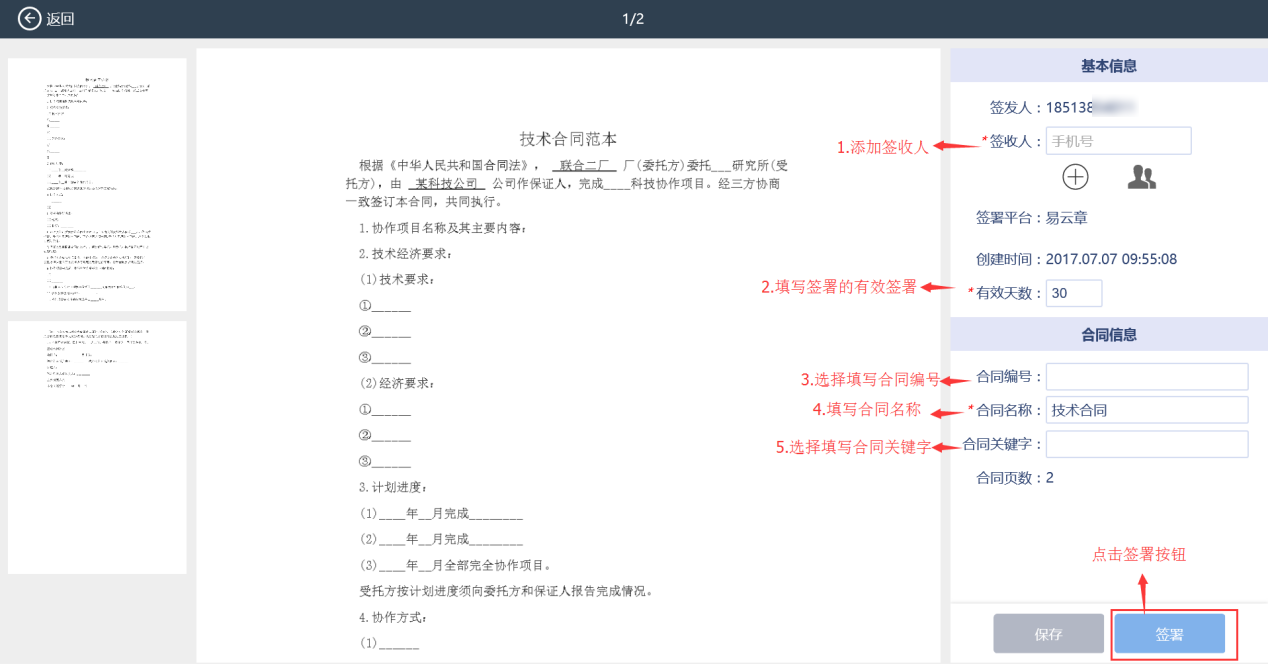
Task: Click the 基本信息 section header
Action: 1108,66
